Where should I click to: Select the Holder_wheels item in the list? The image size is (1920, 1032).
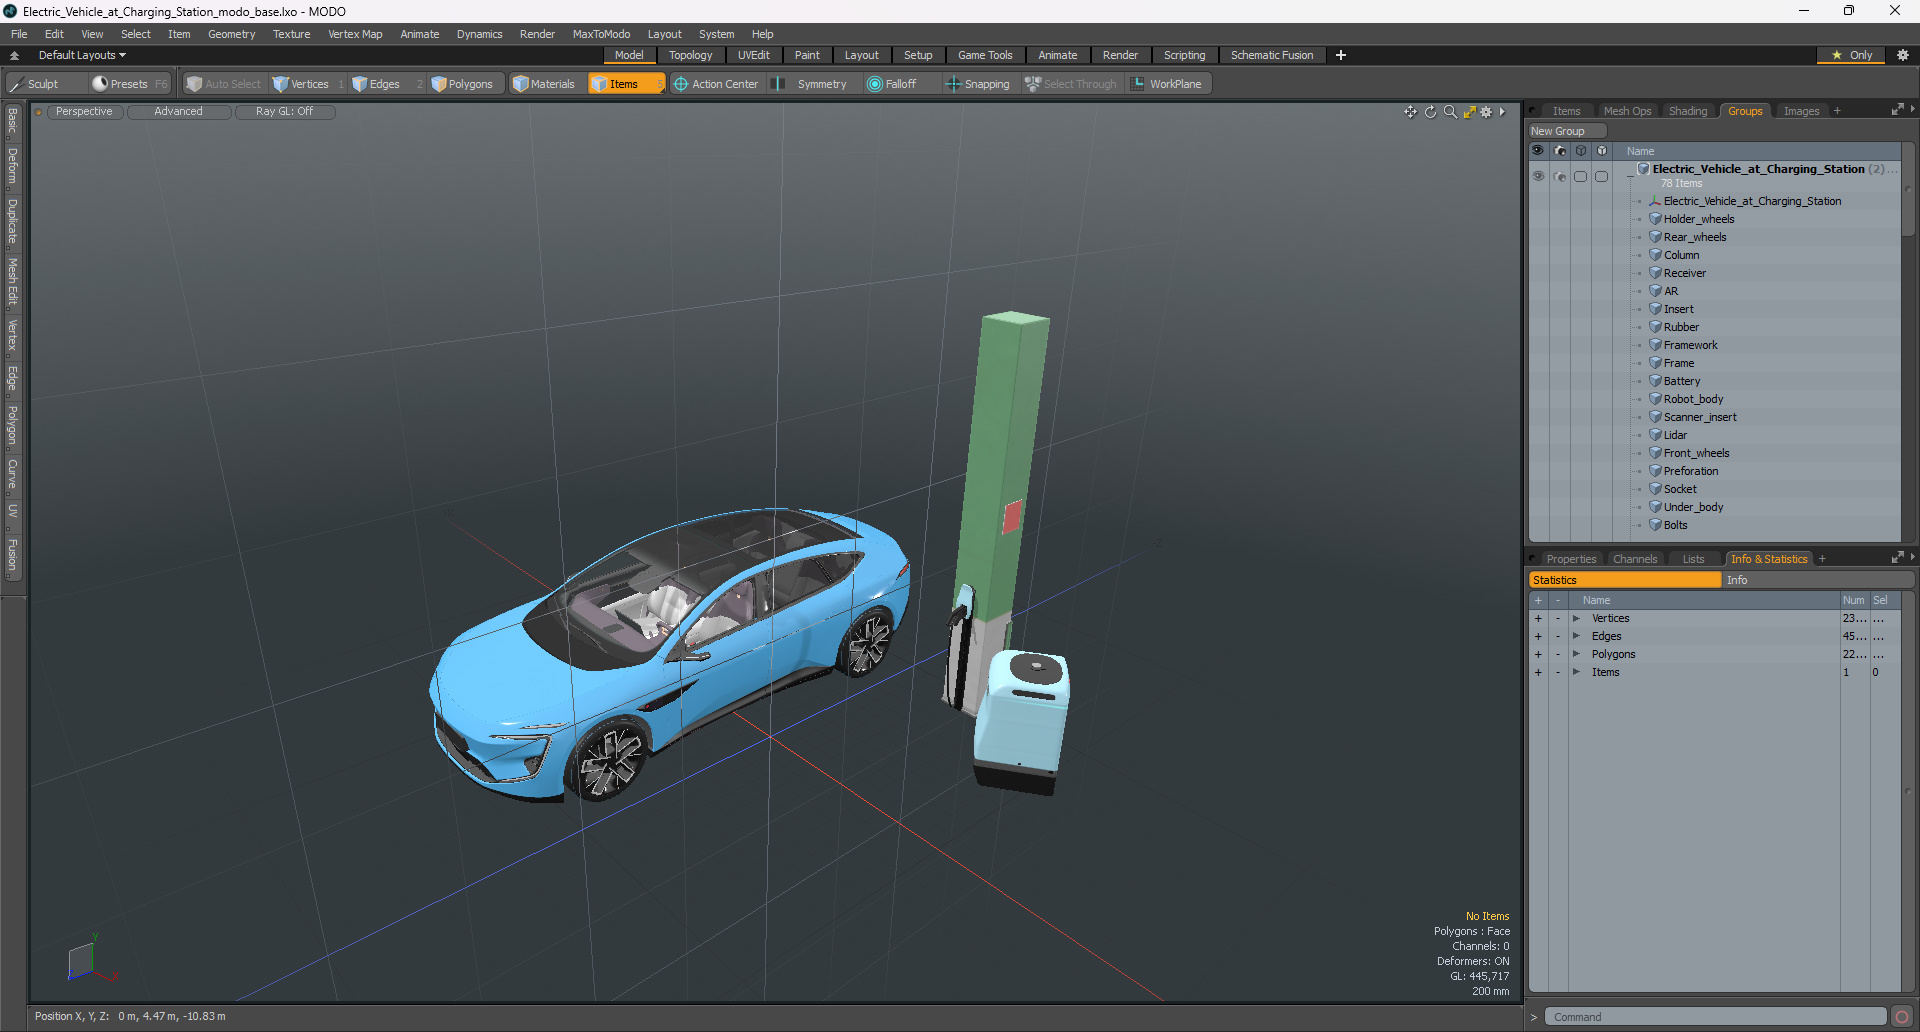[1699, 219]
